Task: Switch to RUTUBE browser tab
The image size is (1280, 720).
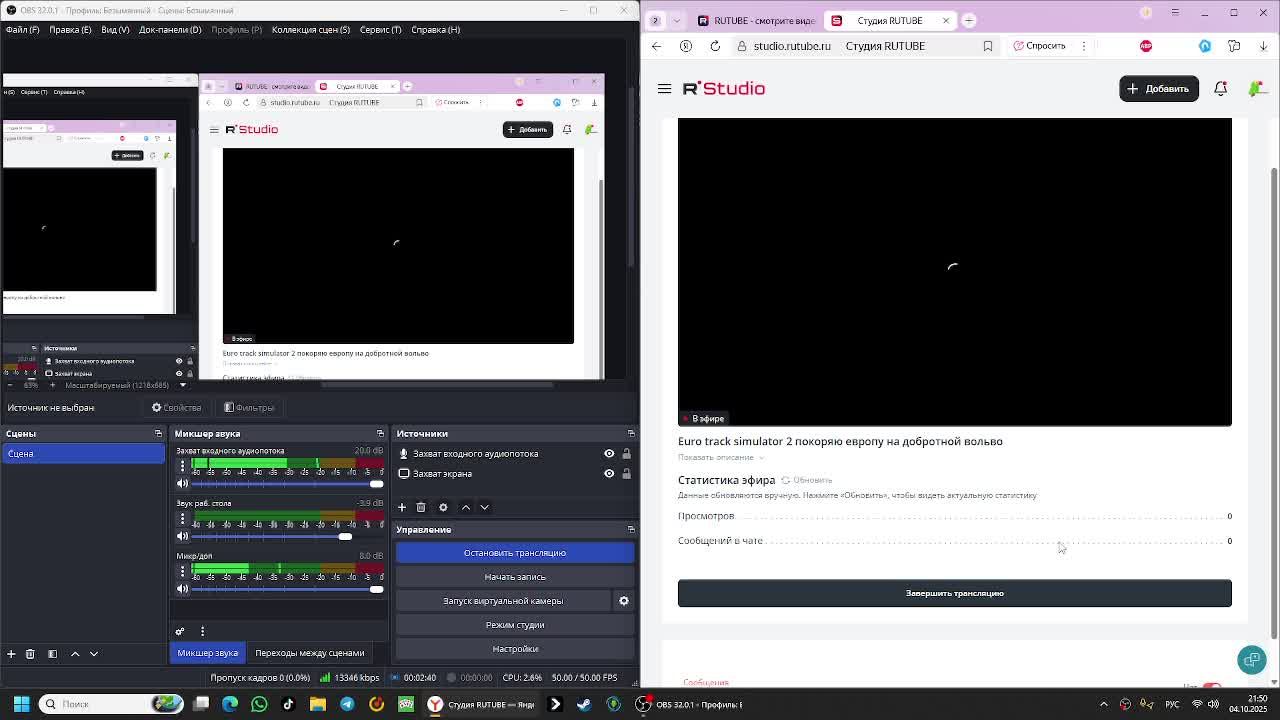Action: [757, 20]
